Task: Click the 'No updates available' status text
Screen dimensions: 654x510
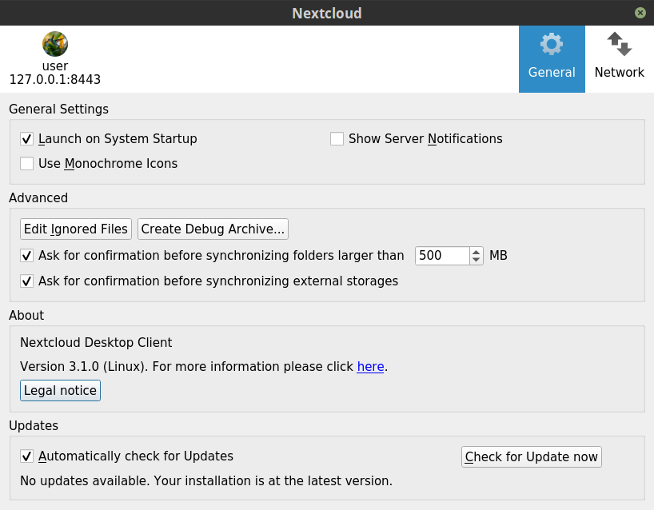Action: tap(206, 481)
